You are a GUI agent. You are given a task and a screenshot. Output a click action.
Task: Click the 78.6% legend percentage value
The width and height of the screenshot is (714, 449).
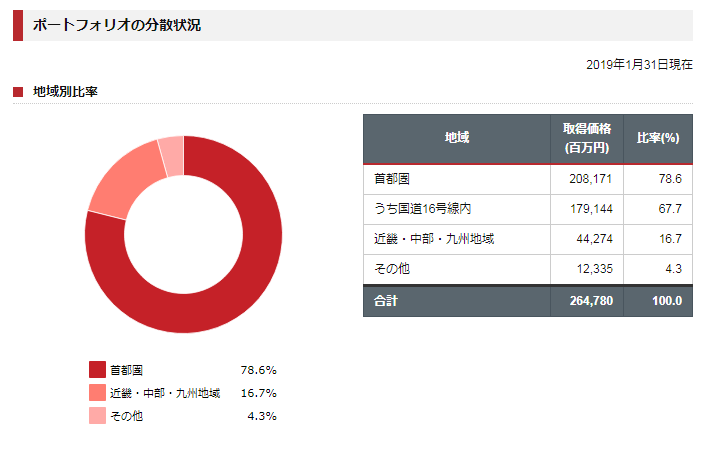(258, 369)
